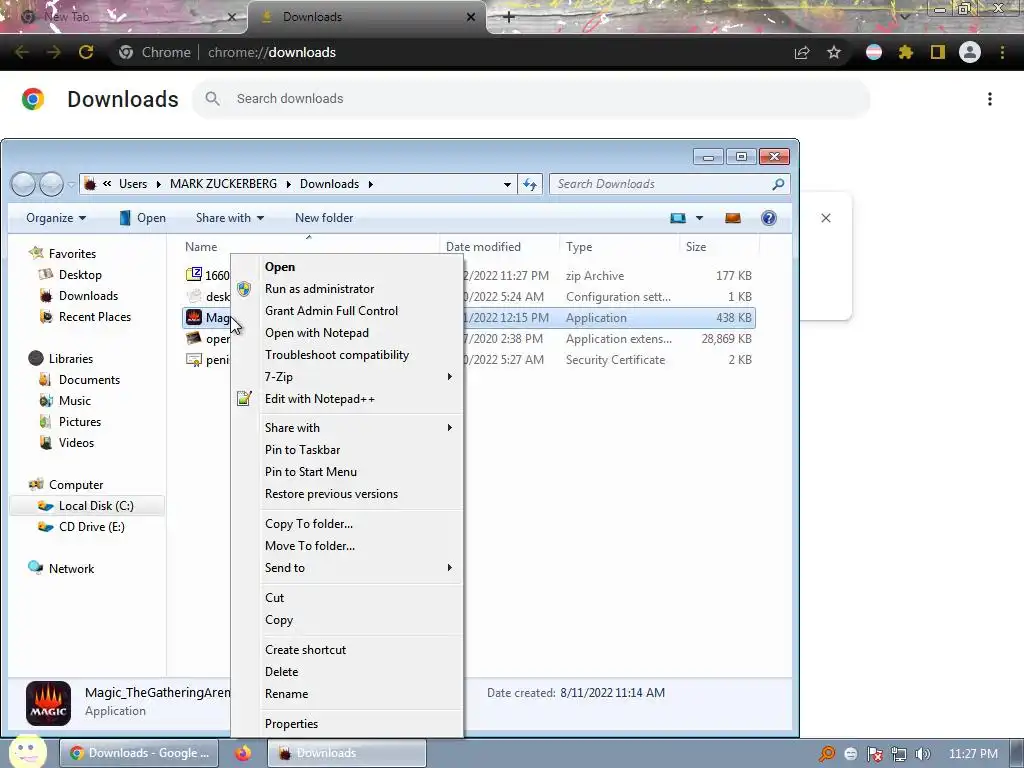Click Firefox icon in taskbar

pyautogui.click(x=243, y=753)
